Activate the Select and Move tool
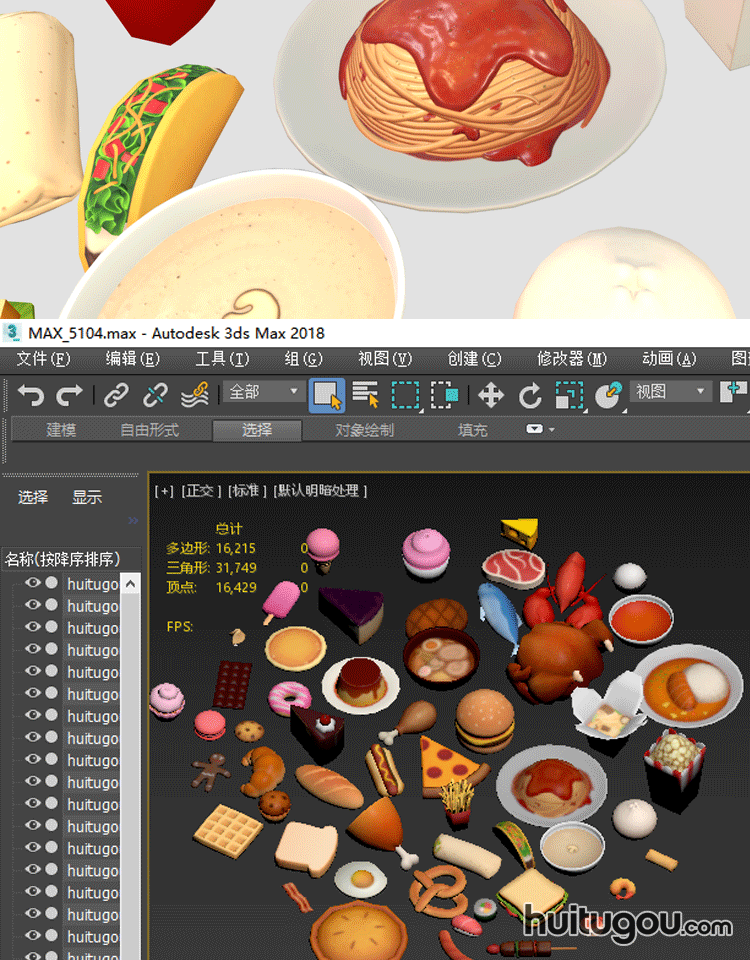This screenshot has height=960, width=750. coord(490,395)
